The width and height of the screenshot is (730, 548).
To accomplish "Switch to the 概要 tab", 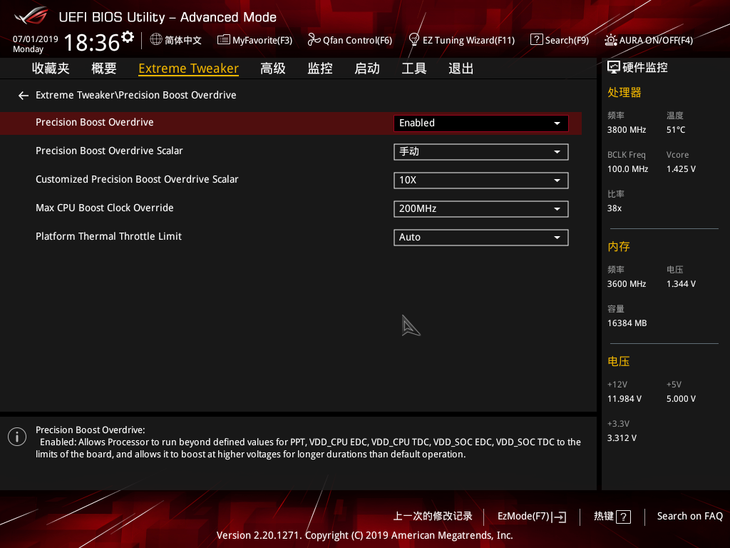I will click(x=103, y=68).
